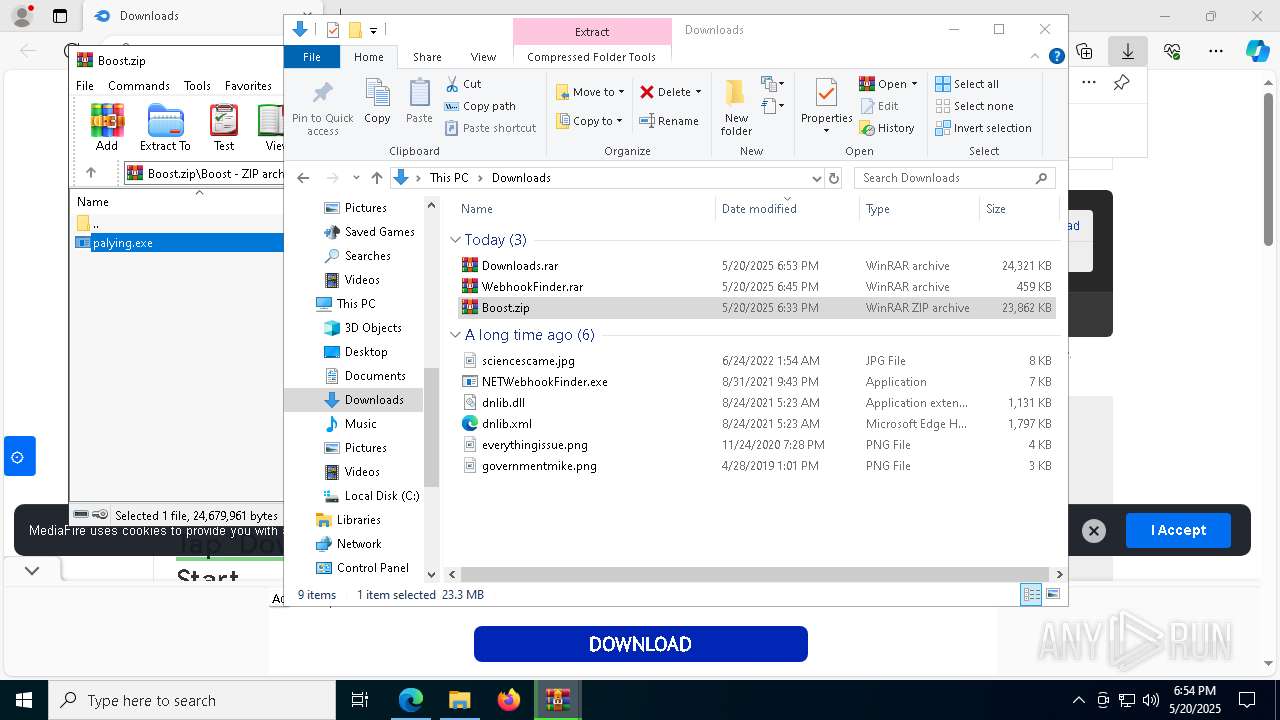Minimize the ribbon chevron
Viewport: 1280px width, 720px height.
[1035, 57]
